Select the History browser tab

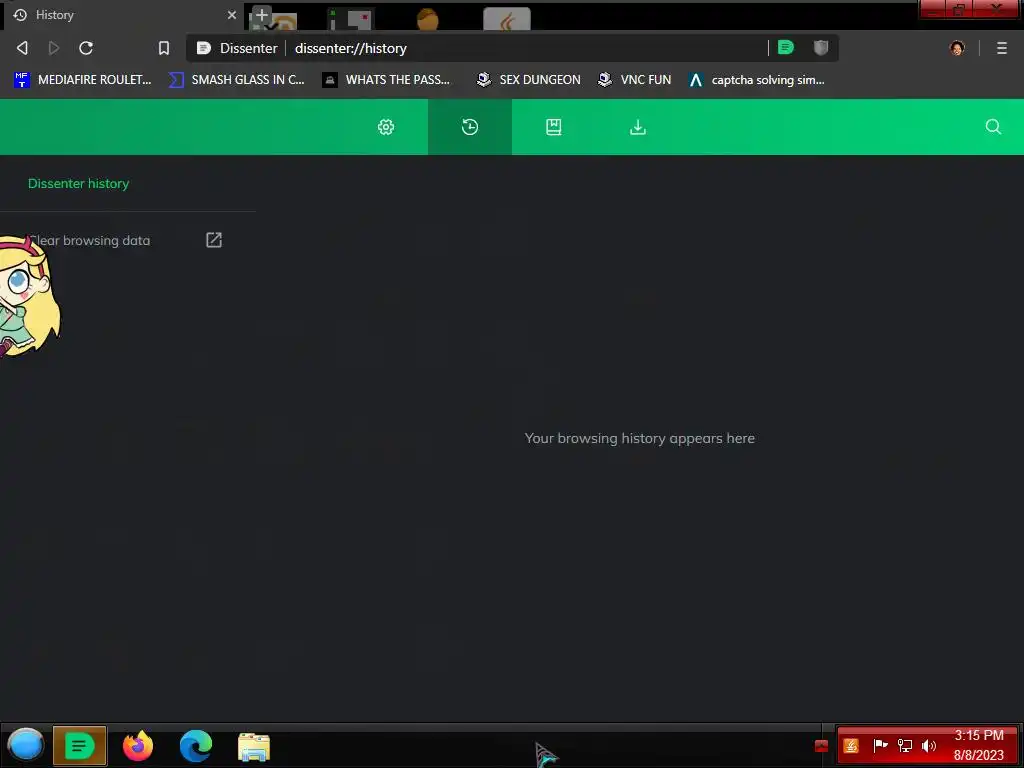pos(124,15)
